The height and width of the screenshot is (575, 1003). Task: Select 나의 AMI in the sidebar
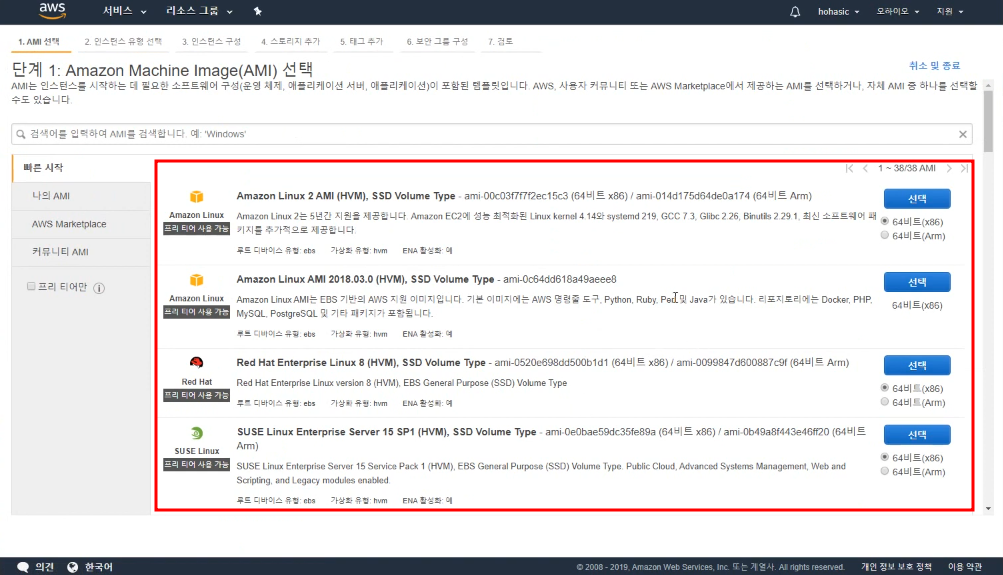82,196
